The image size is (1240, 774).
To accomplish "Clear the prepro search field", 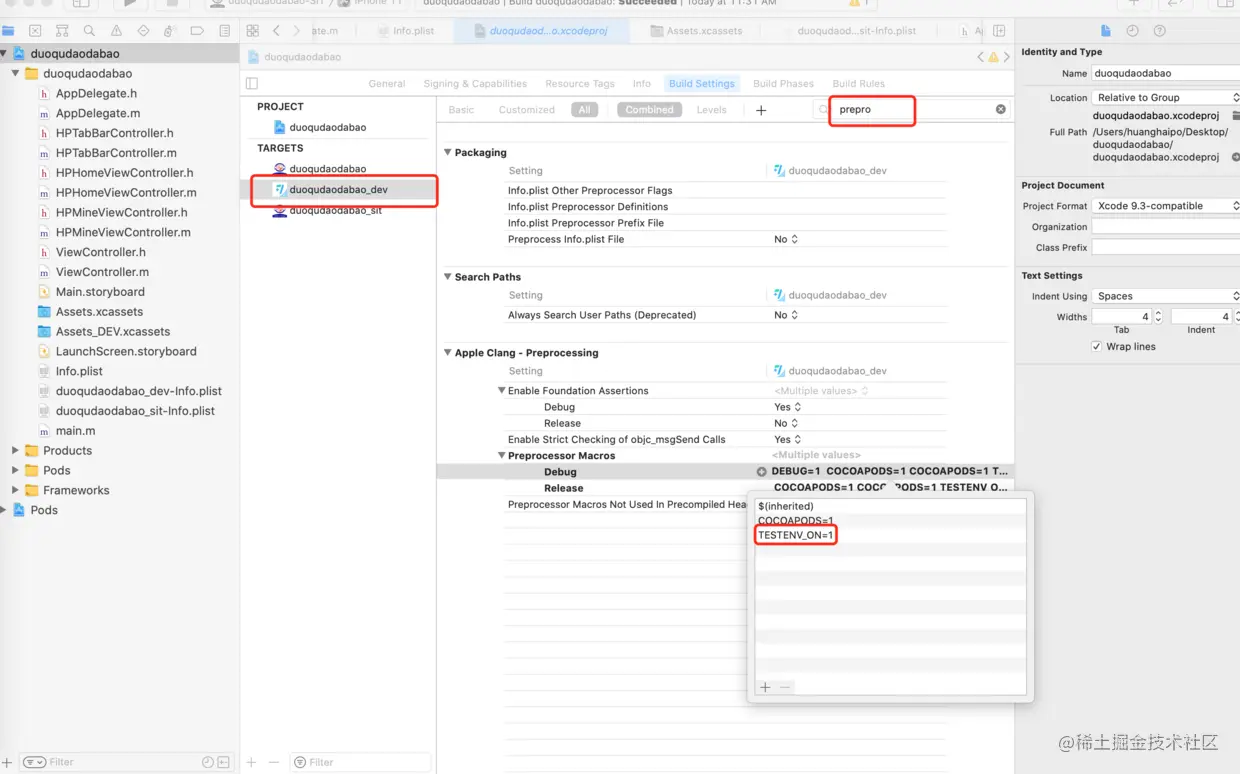I will tap(1000, 109).
